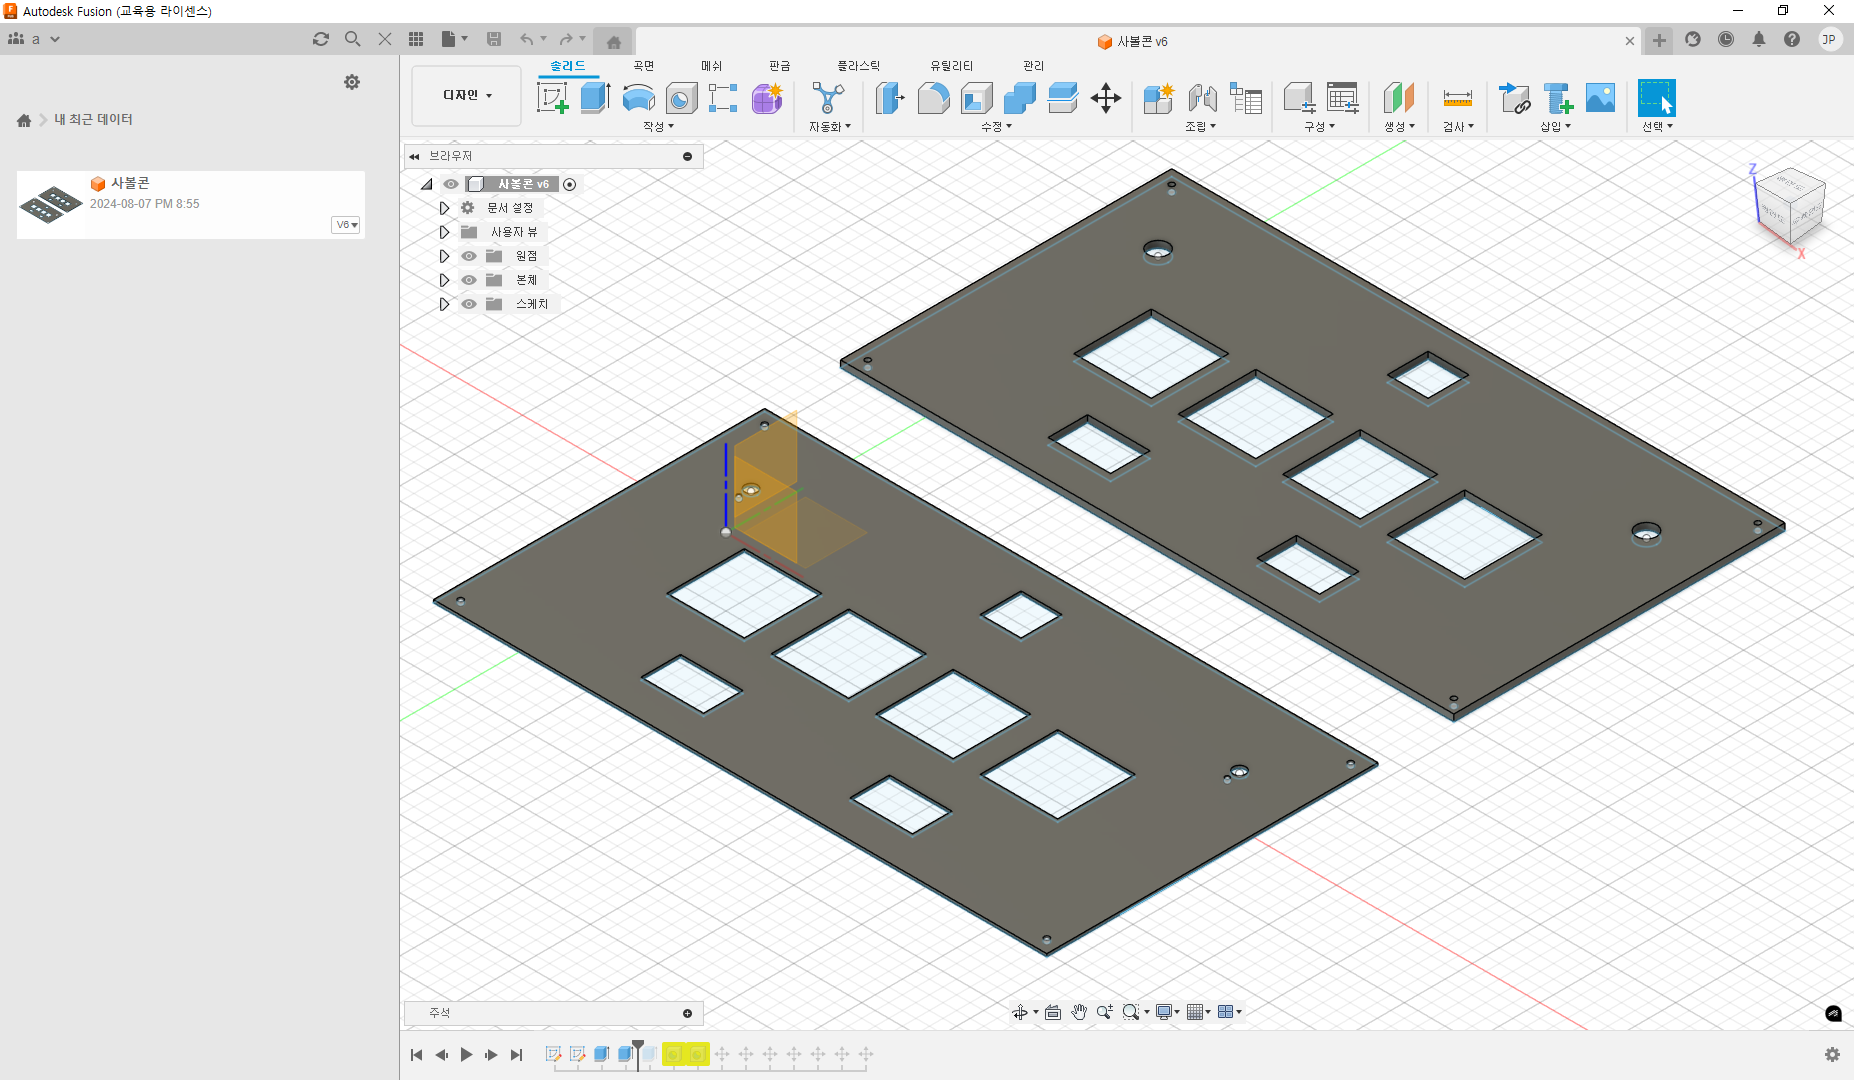
Task: Select the Extrude tool
Action: click(x=596, y=98)
